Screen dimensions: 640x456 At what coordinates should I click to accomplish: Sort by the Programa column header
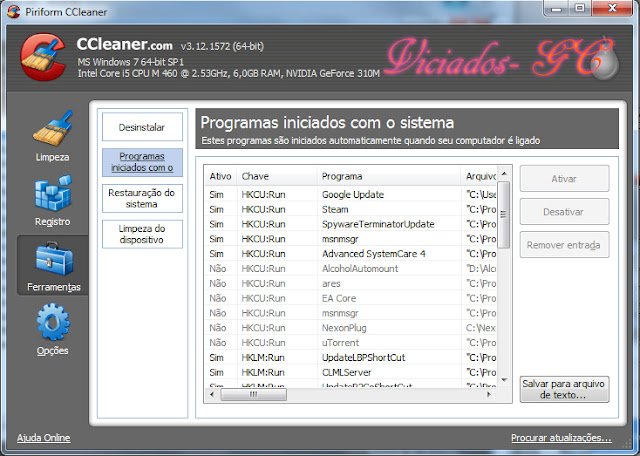389,176
